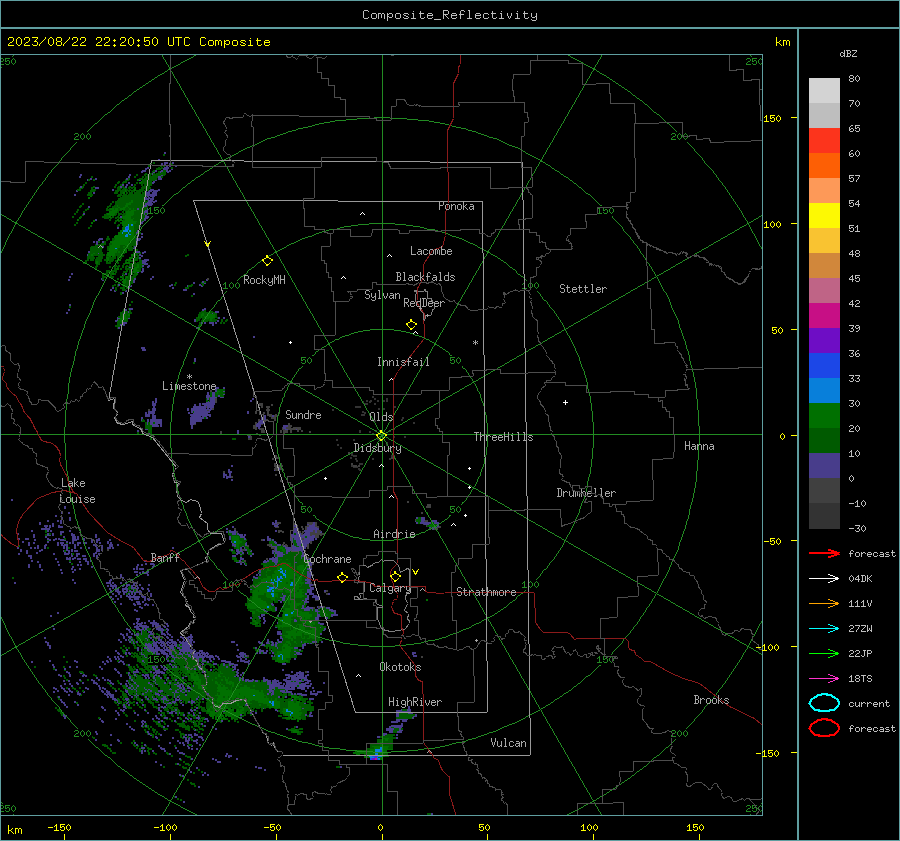The width and height of the screenshot is (900, 841).
Task: Click the white 04DK arrow in the legend
Action: click(x=824, y=579)
